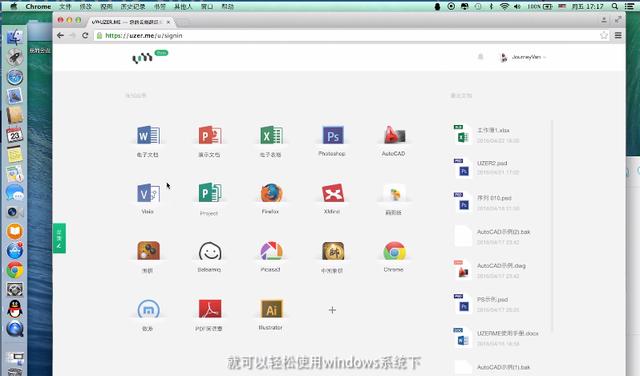Launch the Maxthon browser app icon
The image size is (640, 376).
point(148,309)
